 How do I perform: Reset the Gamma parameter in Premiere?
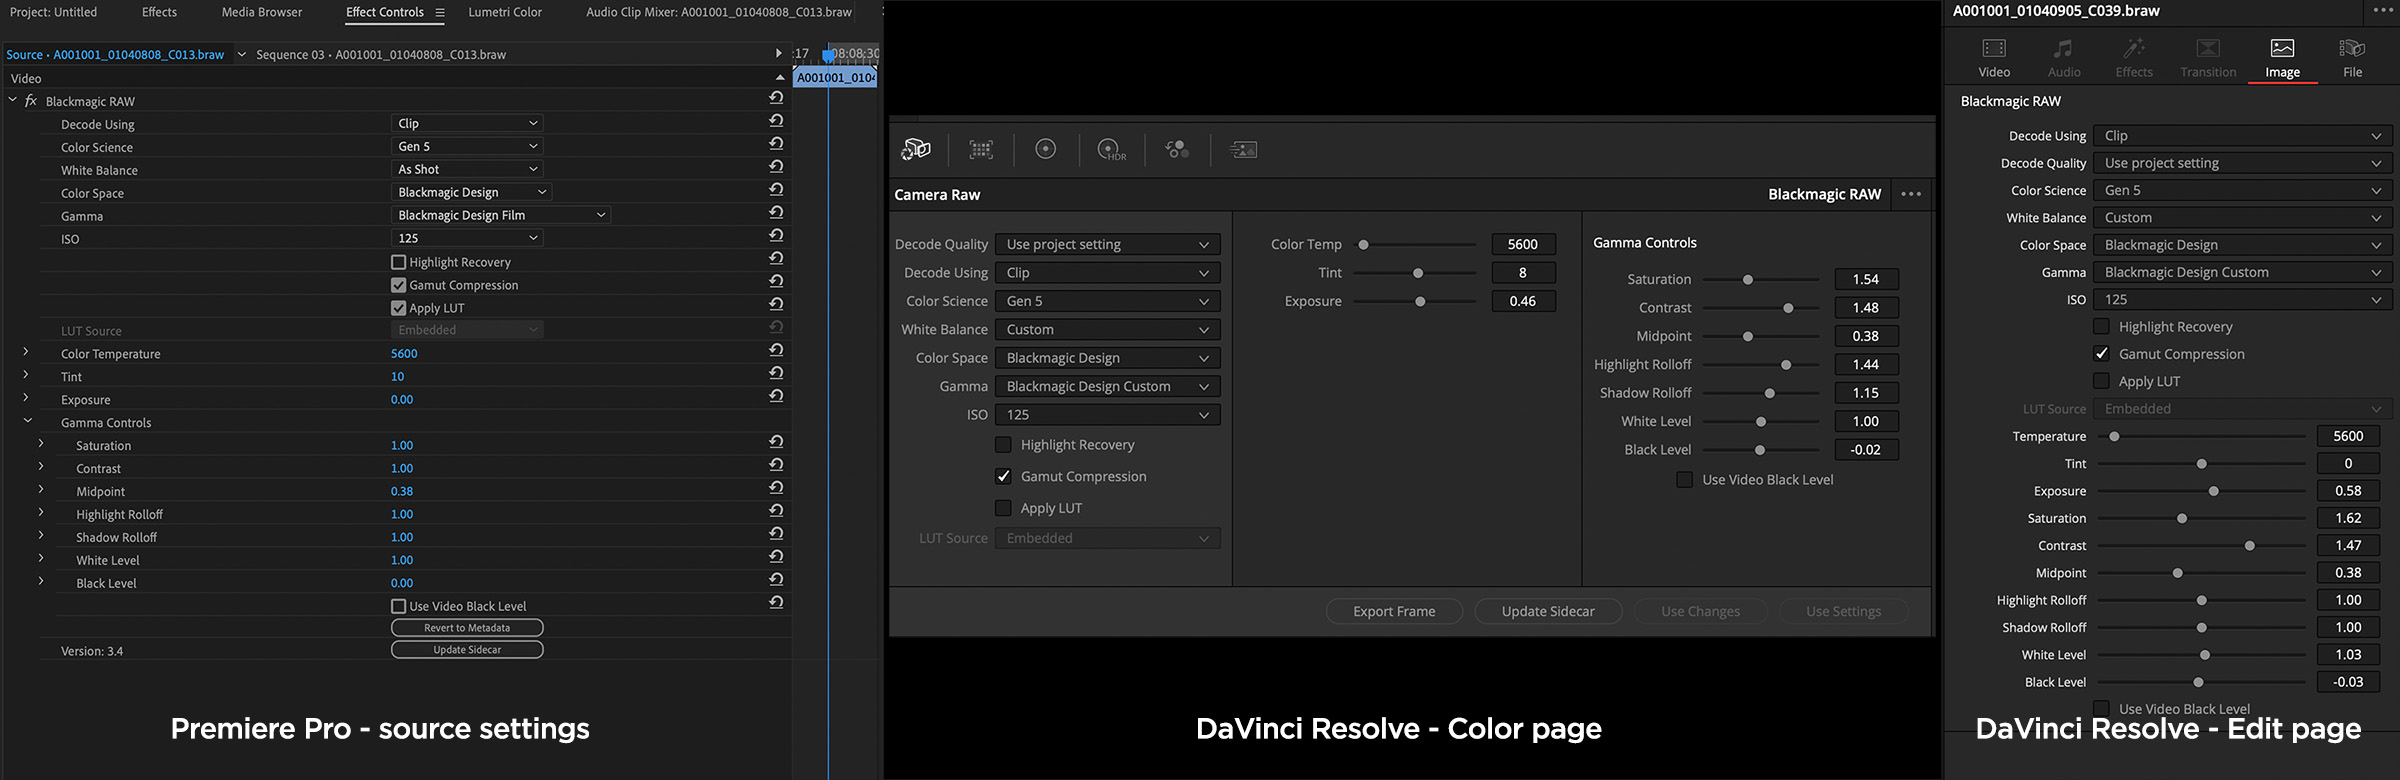pos(776,213)
